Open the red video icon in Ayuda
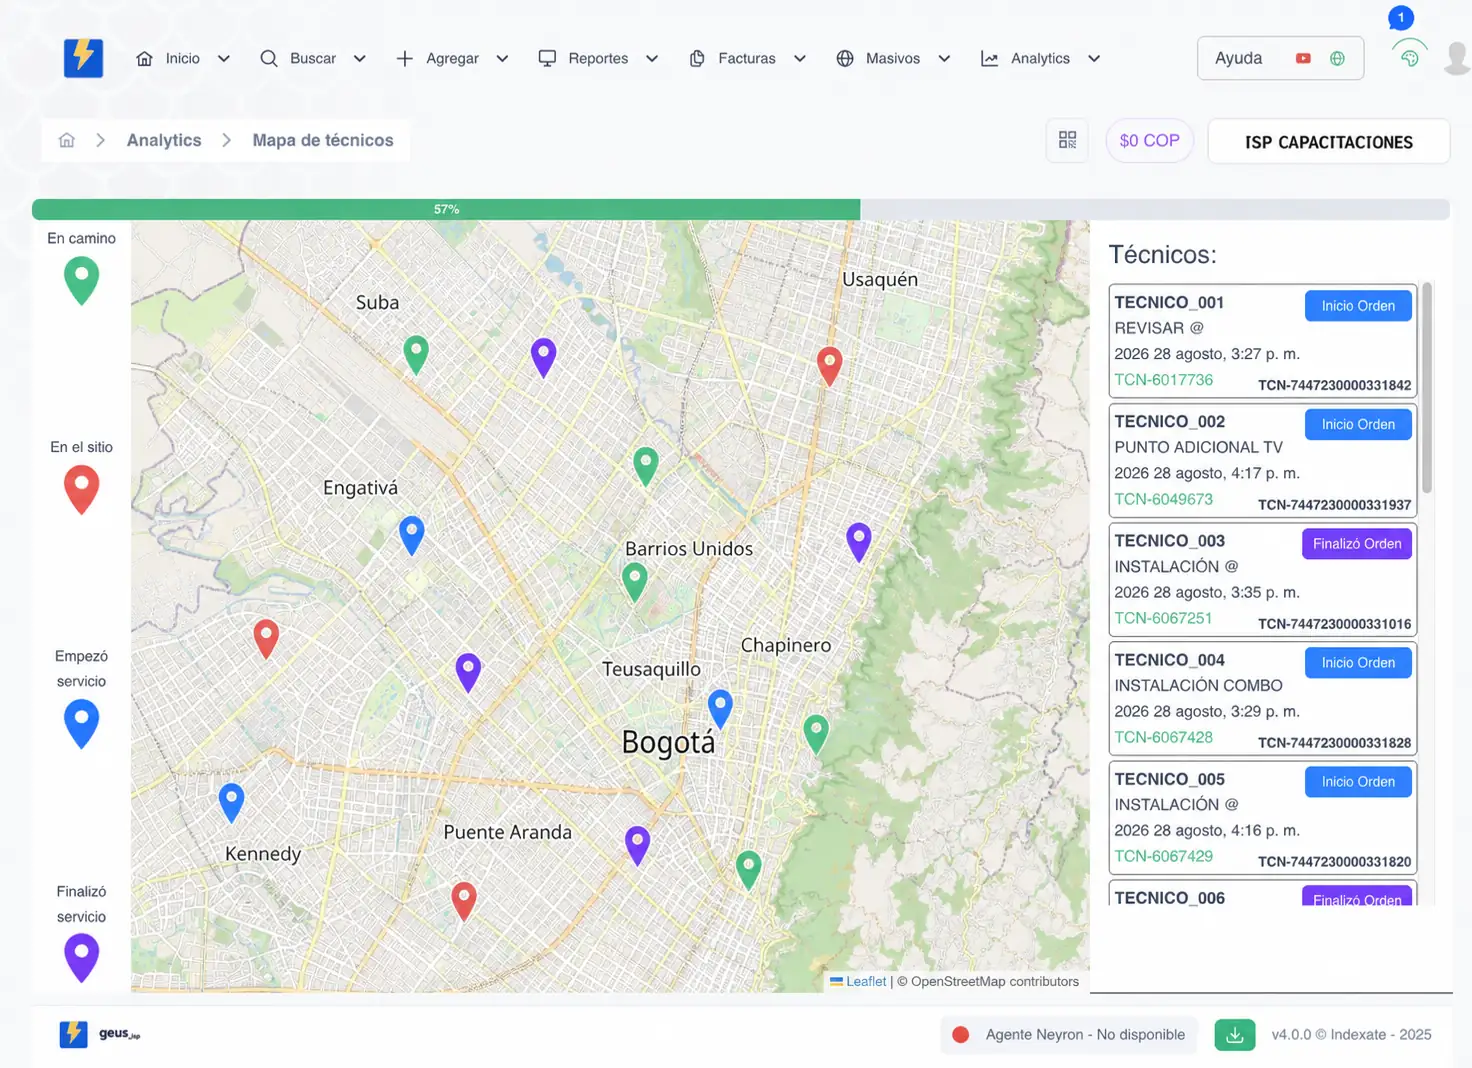This screenshot has width=1472, height=1068. [1303, 58]
